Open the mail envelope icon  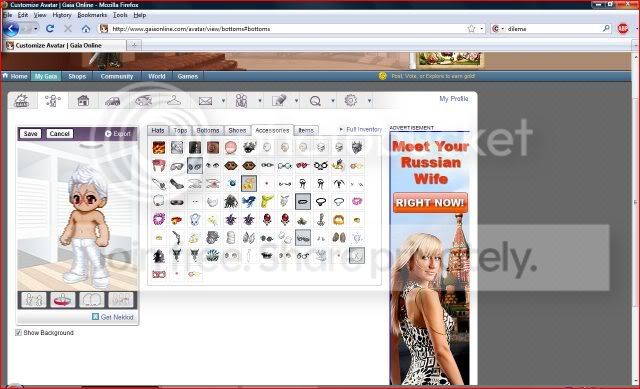click(x=205, y=101)
